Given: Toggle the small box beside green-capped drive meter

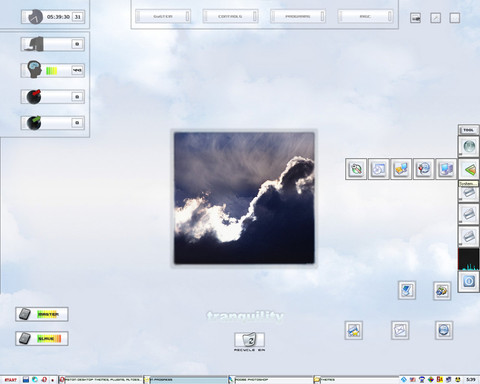Looking at the screenshot, I should coord(77,123).
